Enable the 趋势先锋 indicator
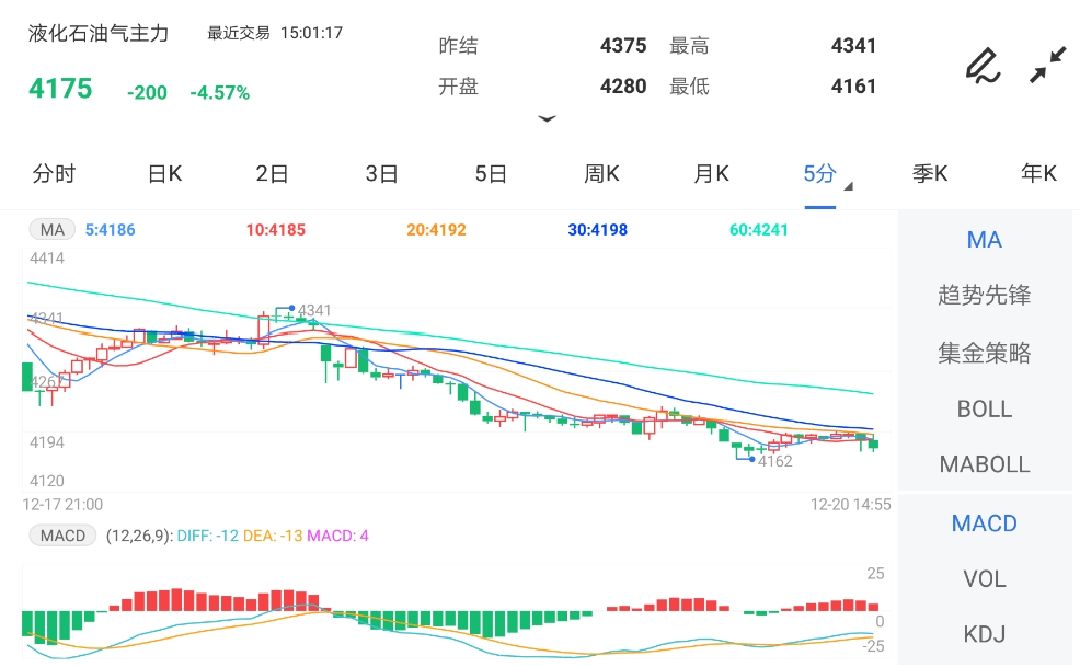The image size is (1080, 665). pos(984,295)
